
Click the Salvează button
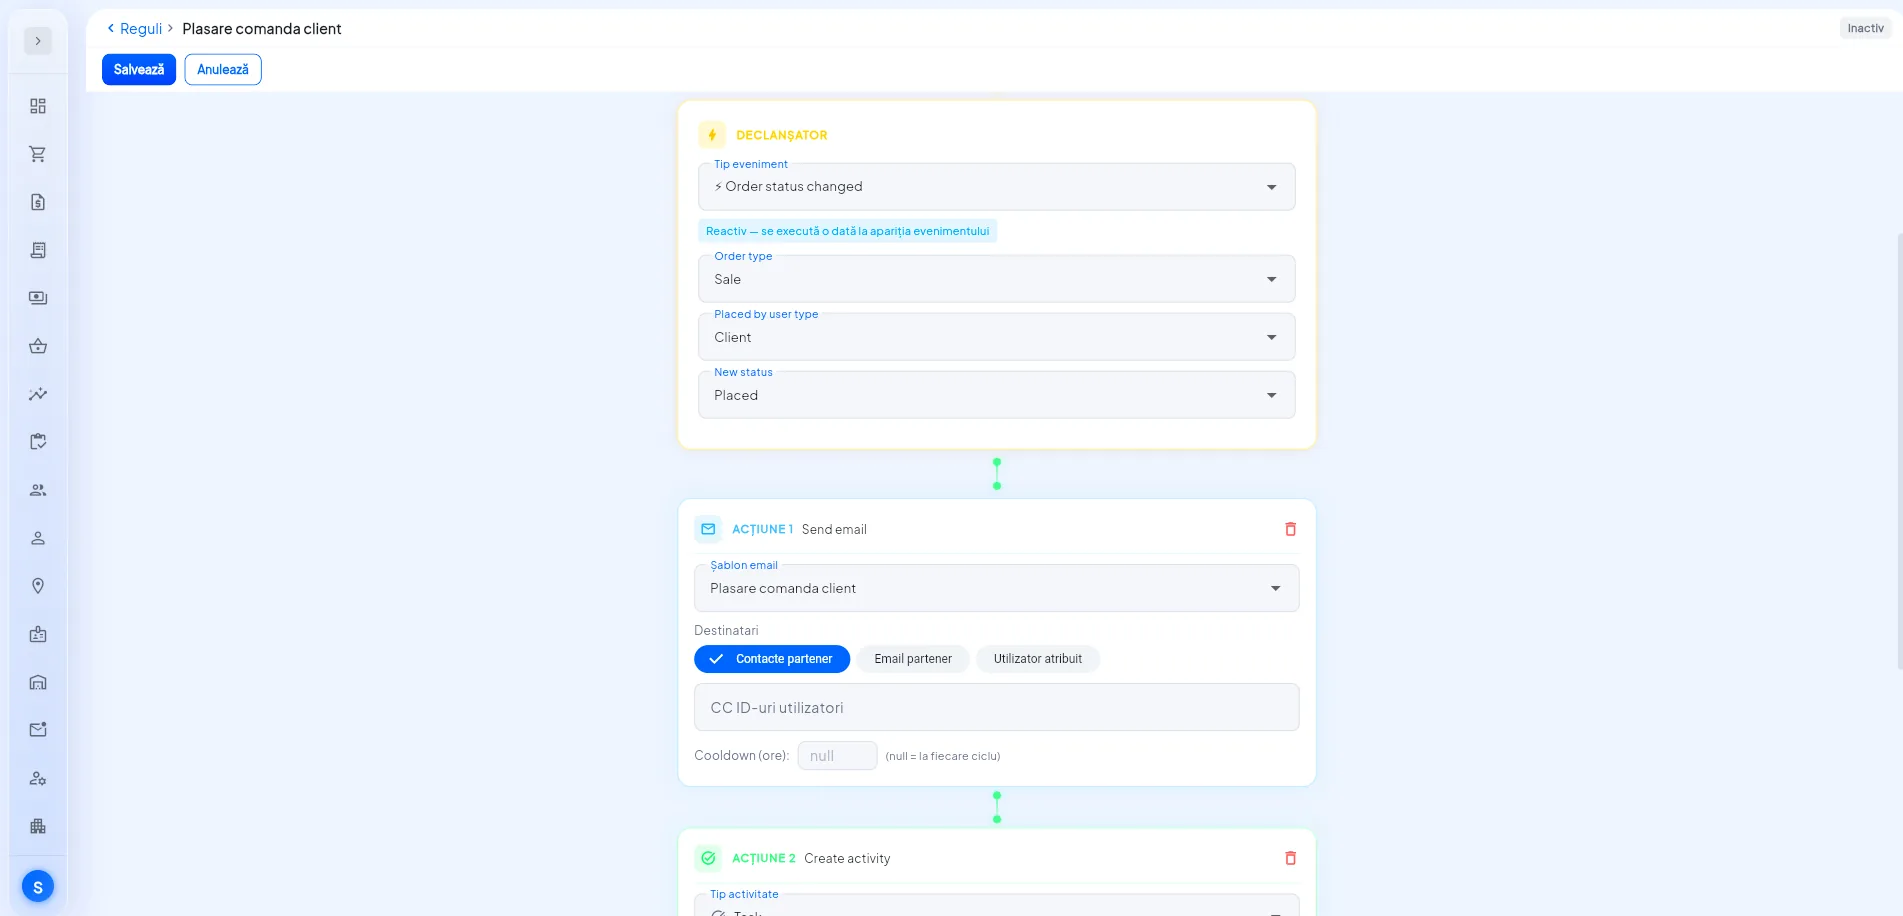tap(139, 70)
